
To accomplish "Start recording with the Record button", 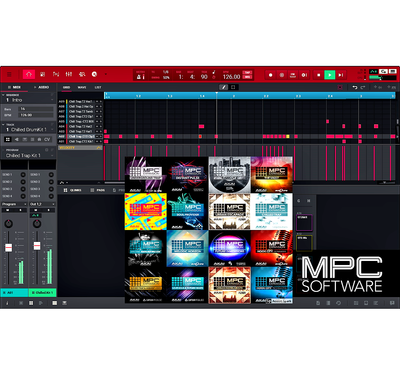I will coord(271,75).
